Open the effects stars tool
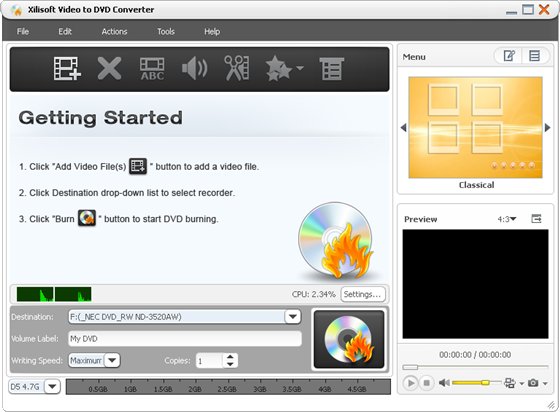The height and width of the screenshot is (412, 560). coord(284,68)
